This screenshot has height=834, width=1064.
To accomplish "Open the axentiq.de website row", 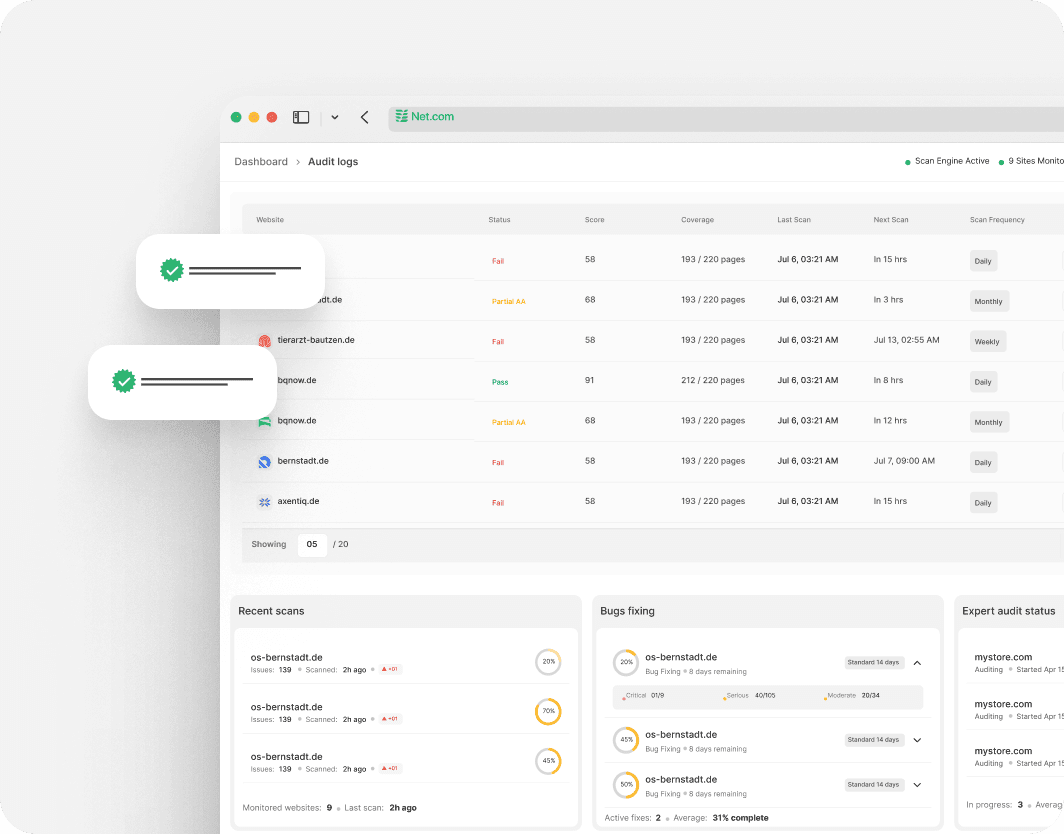I will 298,501.
